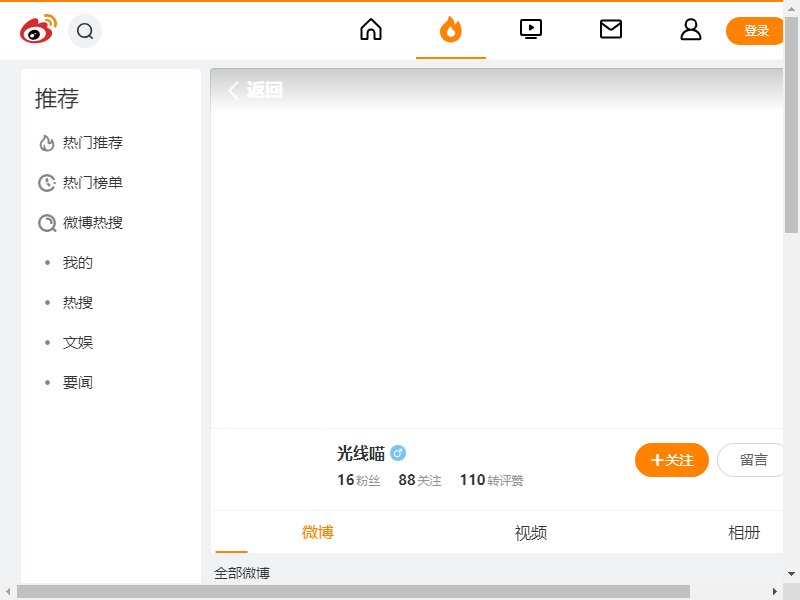
Task: Go to the home house icon
Action: tap(371, 29)
